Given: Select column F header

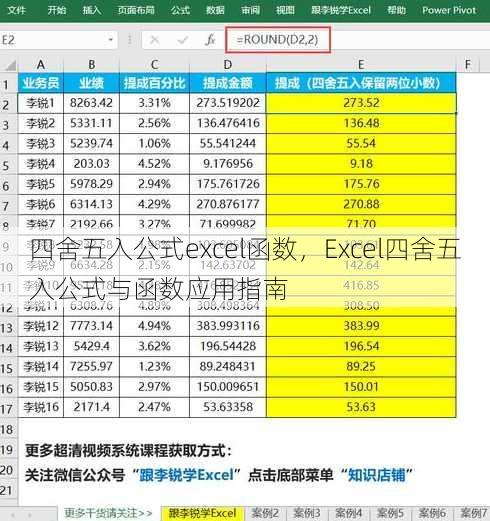Looking at the screenshot, I should pos(468,64).
